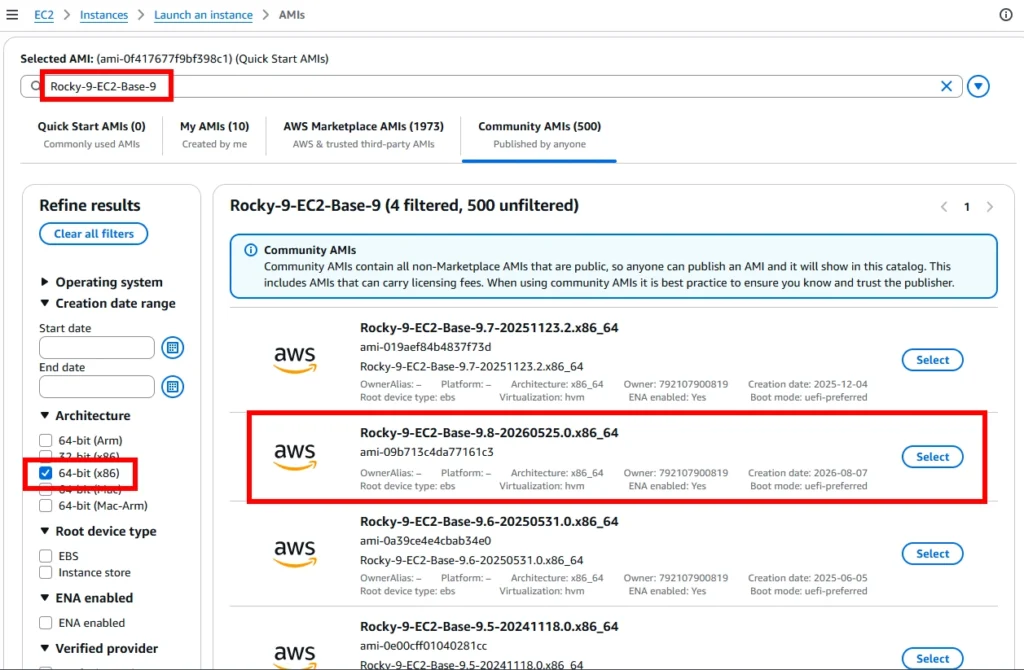The image size is (1024, 670).
Task: Click title Rocky-9-EC2-Base-9.6-20250531.0.x86_64
Action: click(489, 521)
